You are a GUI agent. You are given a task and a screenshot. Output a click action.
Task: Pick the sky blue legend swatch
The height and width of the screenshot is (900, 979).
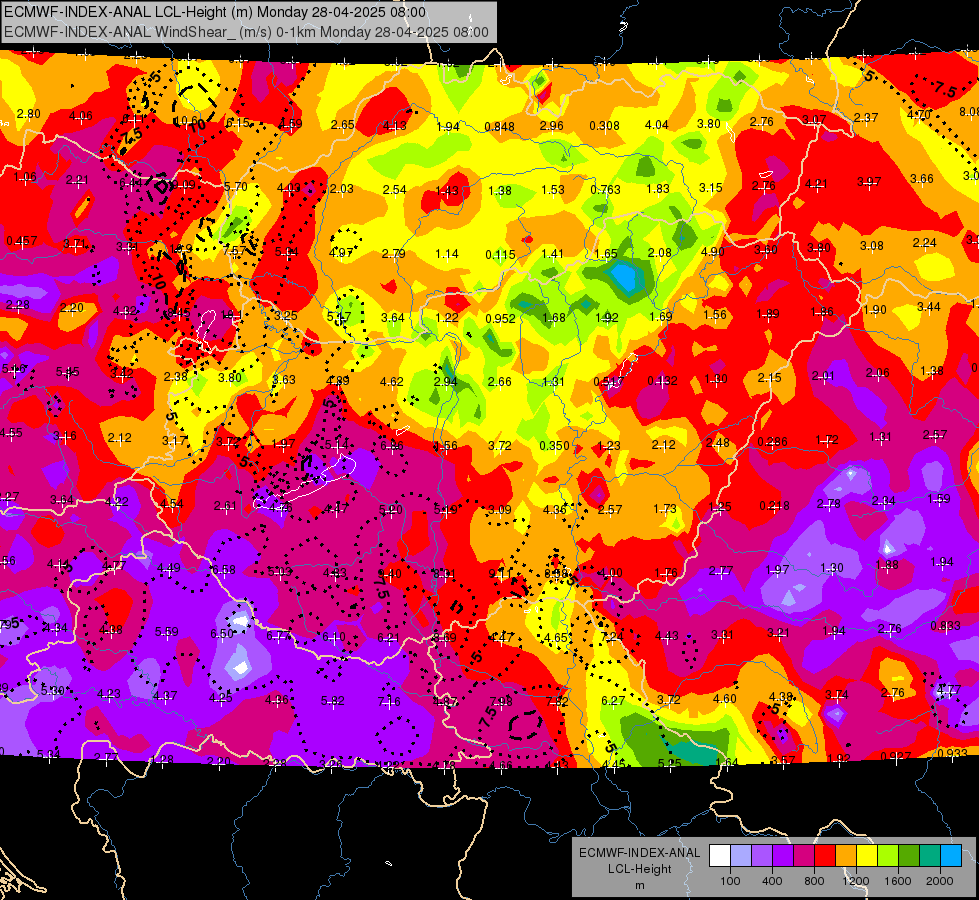tap(951, 856)
